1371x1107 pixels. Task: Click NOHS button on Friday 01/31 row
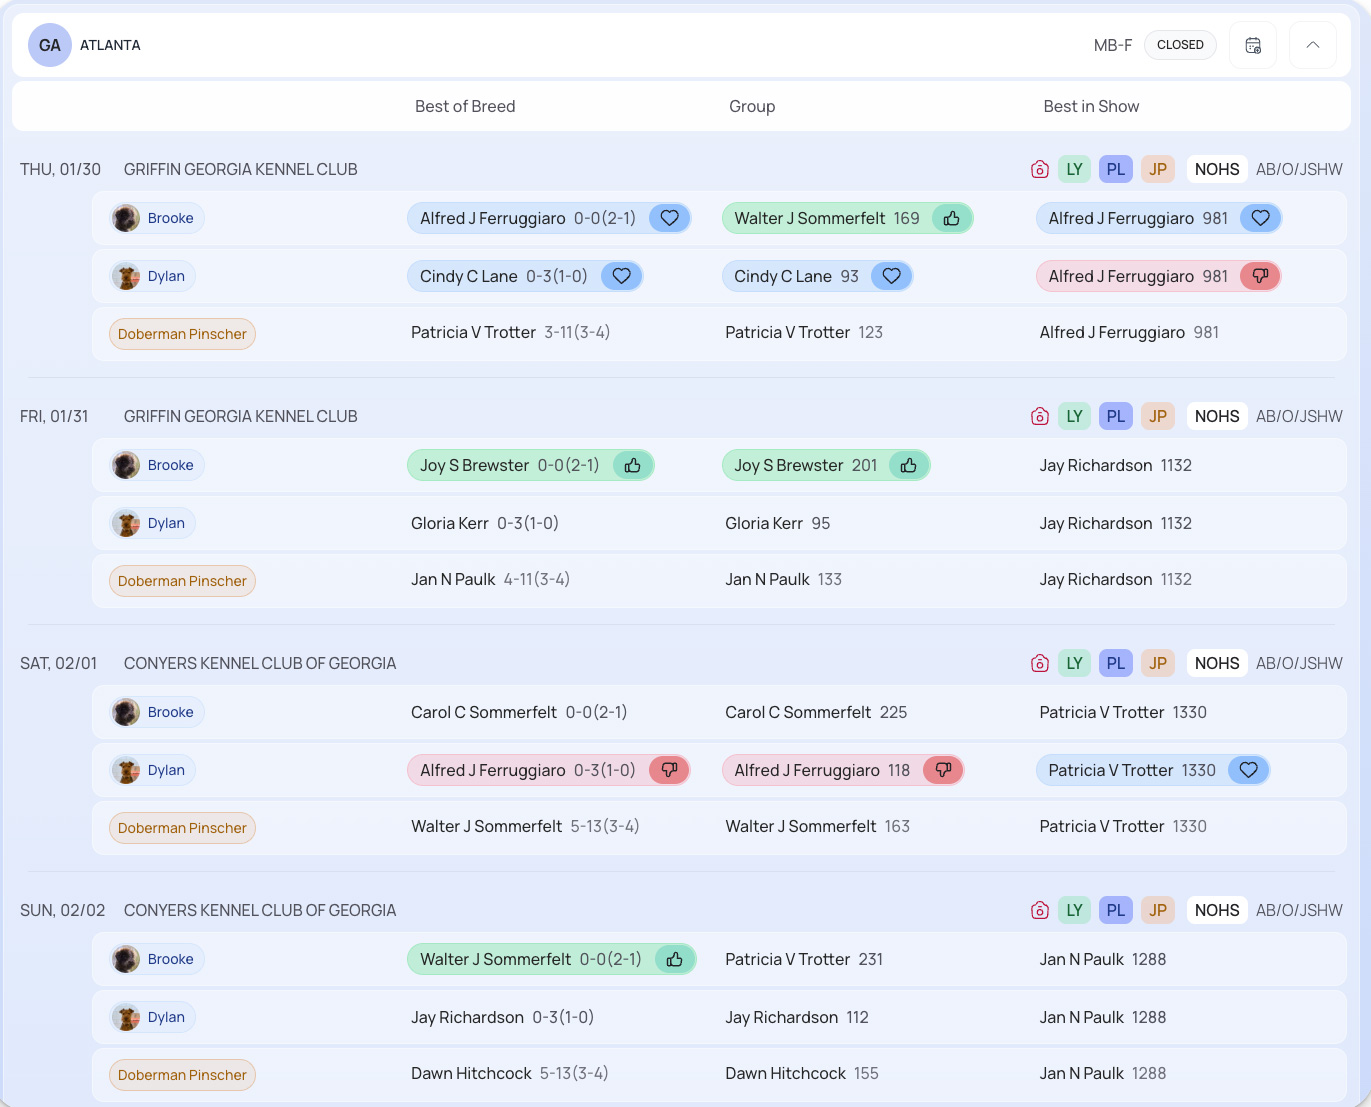click(1216, 416)
